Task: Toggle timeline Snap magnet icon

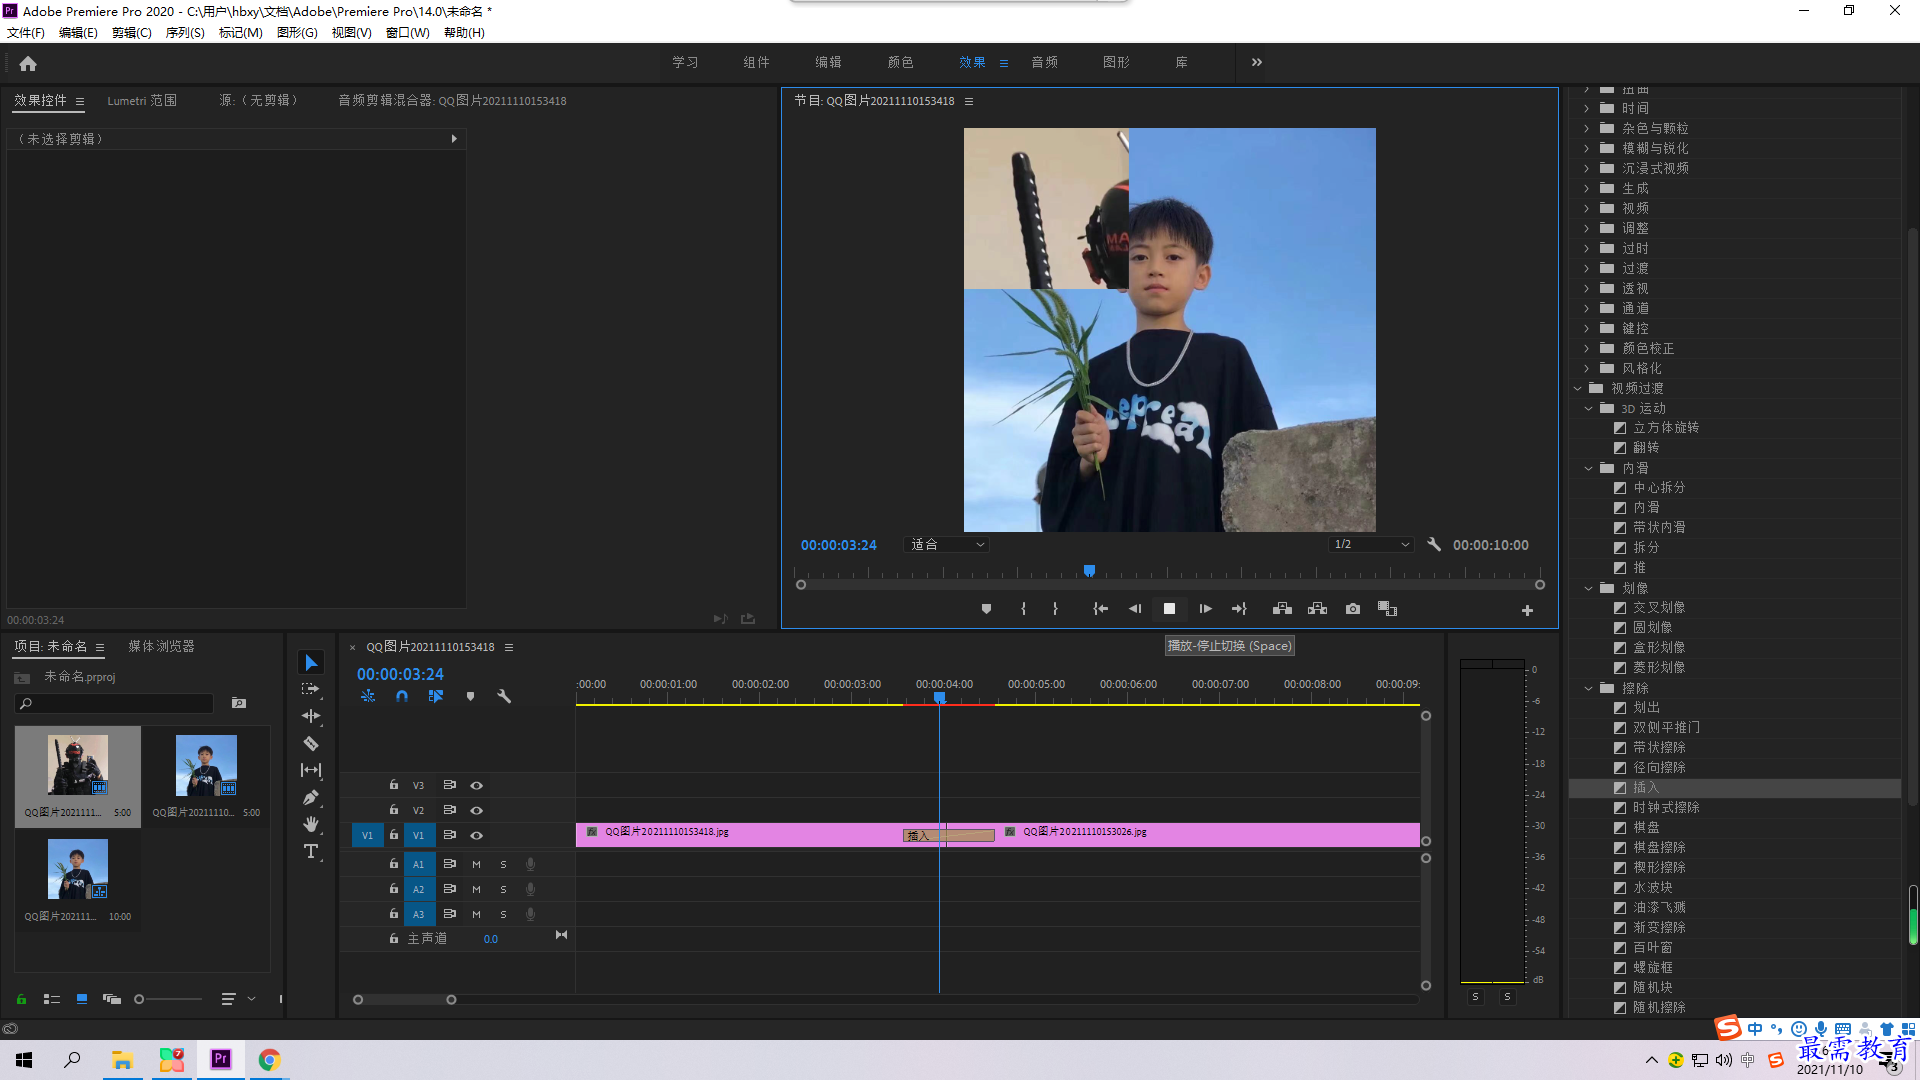Action: [x=401, y=696]
